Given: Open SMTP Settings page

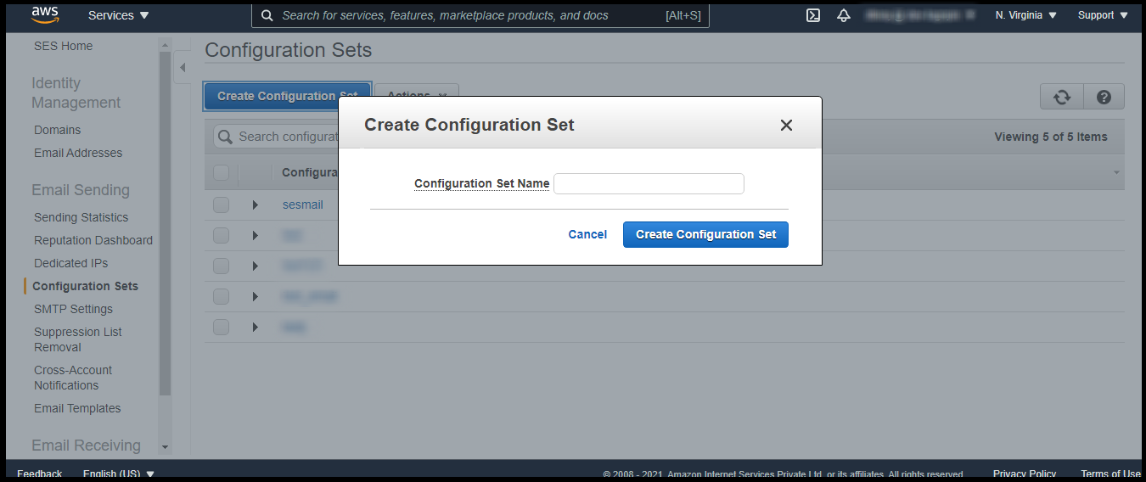Looking at the screenshot, I should tap(73, 309).
